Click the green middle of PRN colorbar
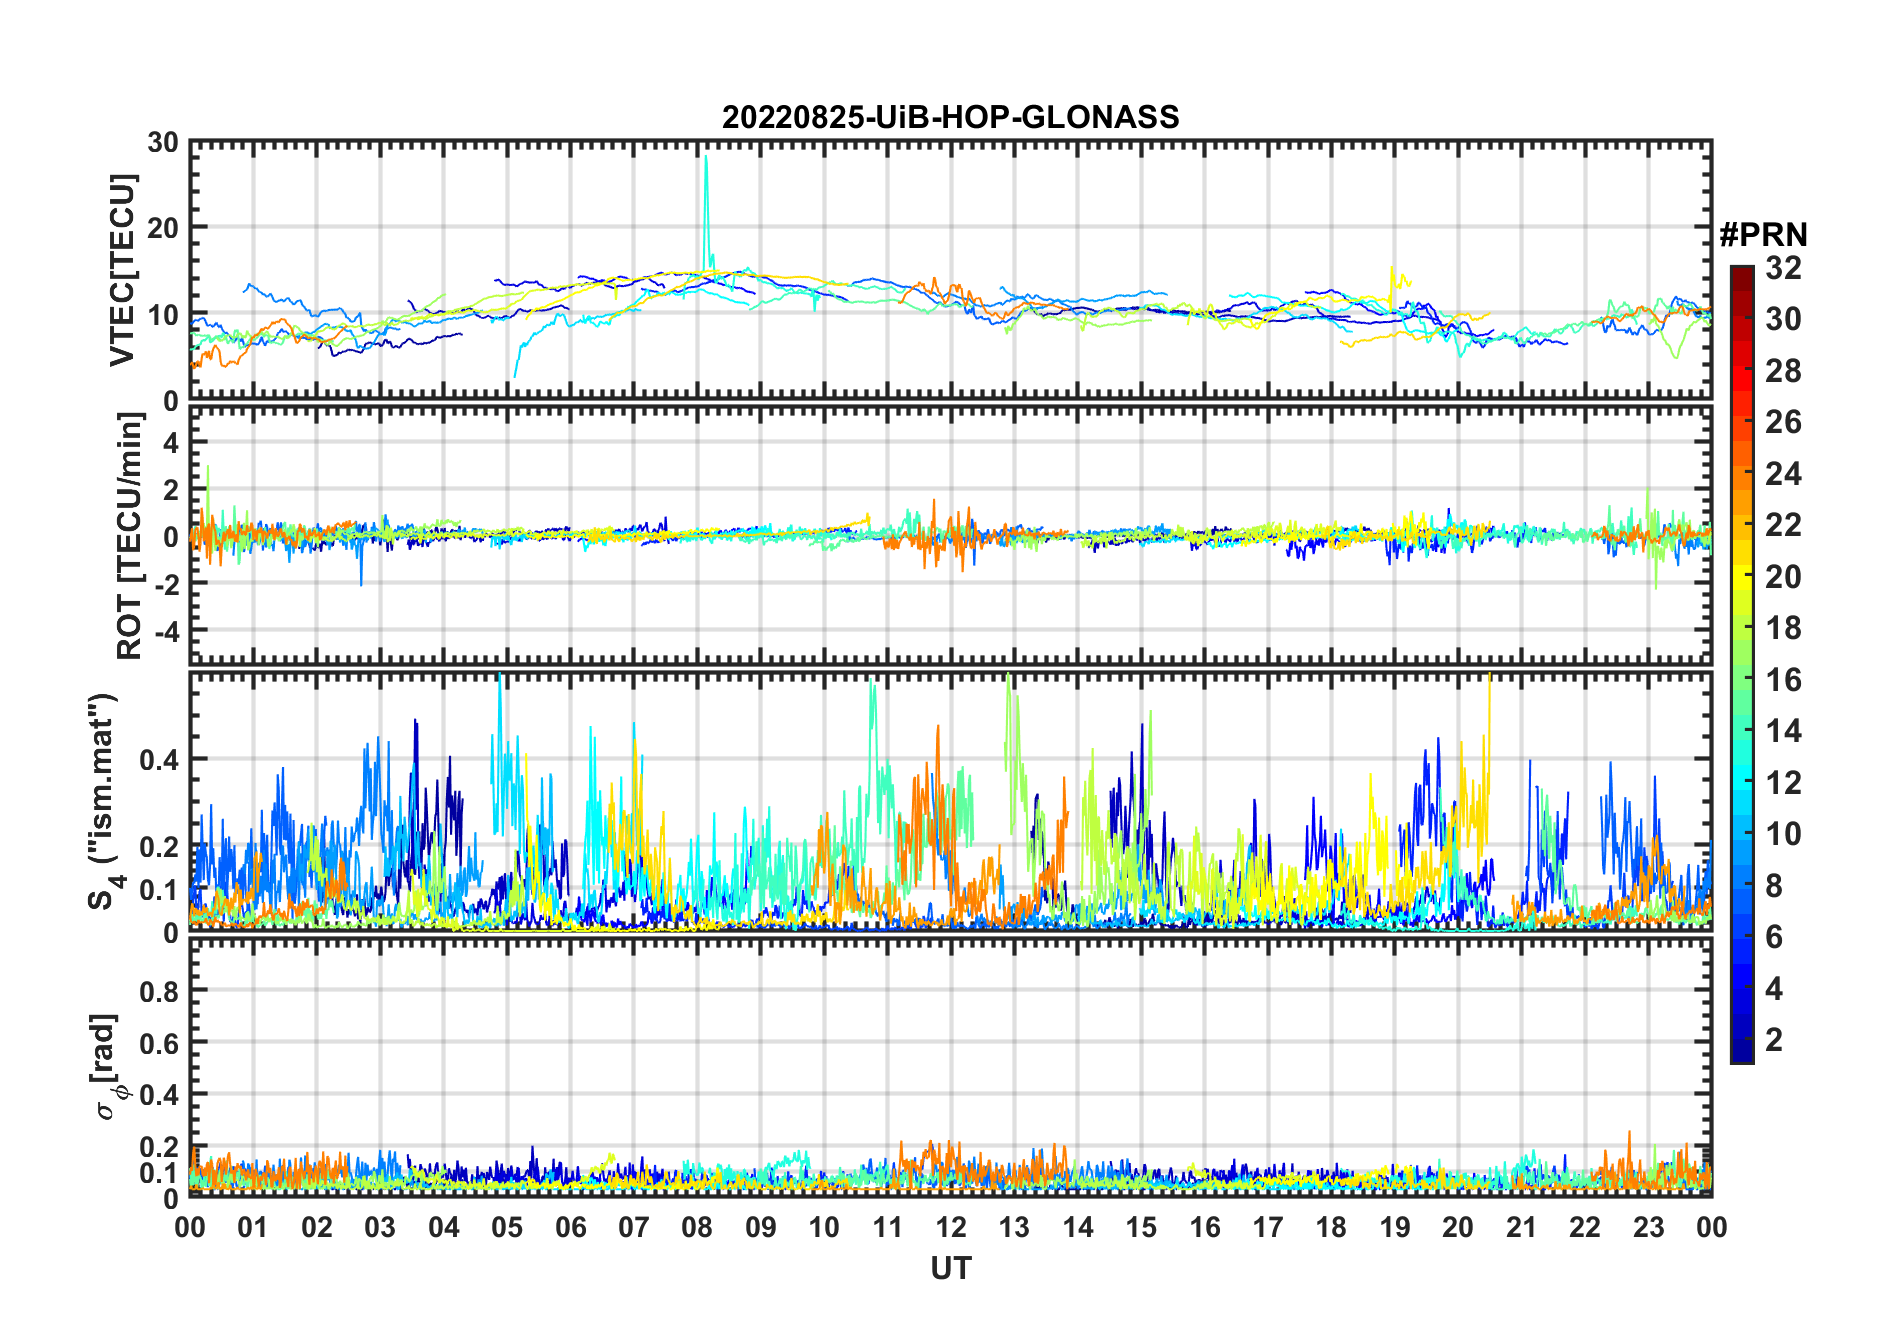Screen dimensions: 1902x1330 (1742, 665)
